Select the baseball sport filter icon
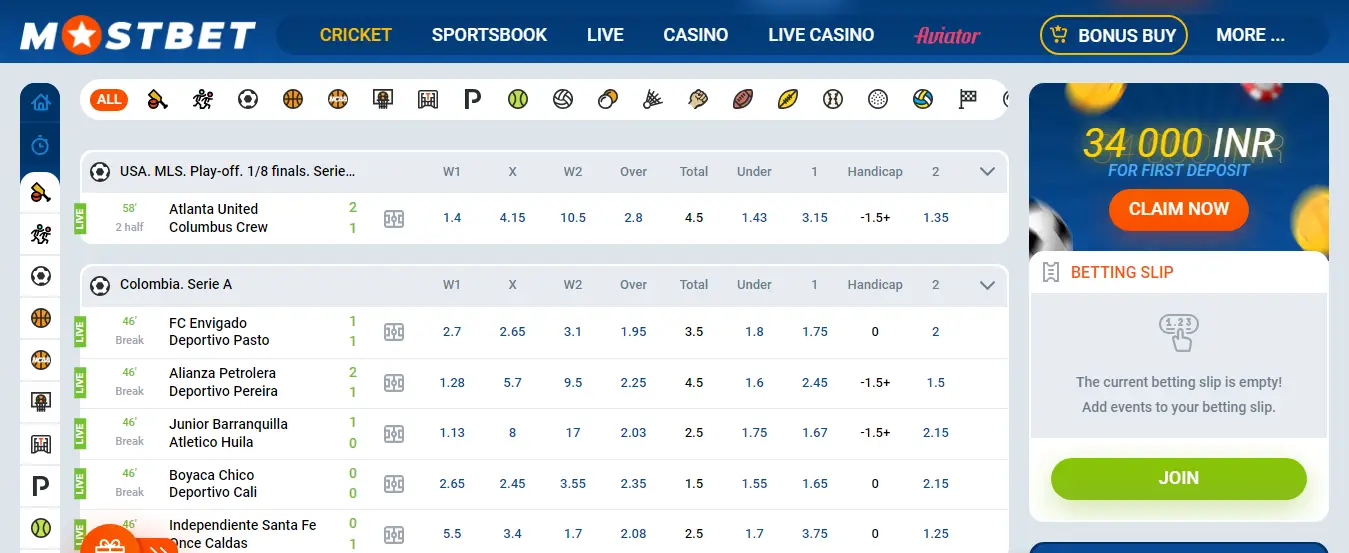The width and height of the screenshot is (1349, 553). 833,99
